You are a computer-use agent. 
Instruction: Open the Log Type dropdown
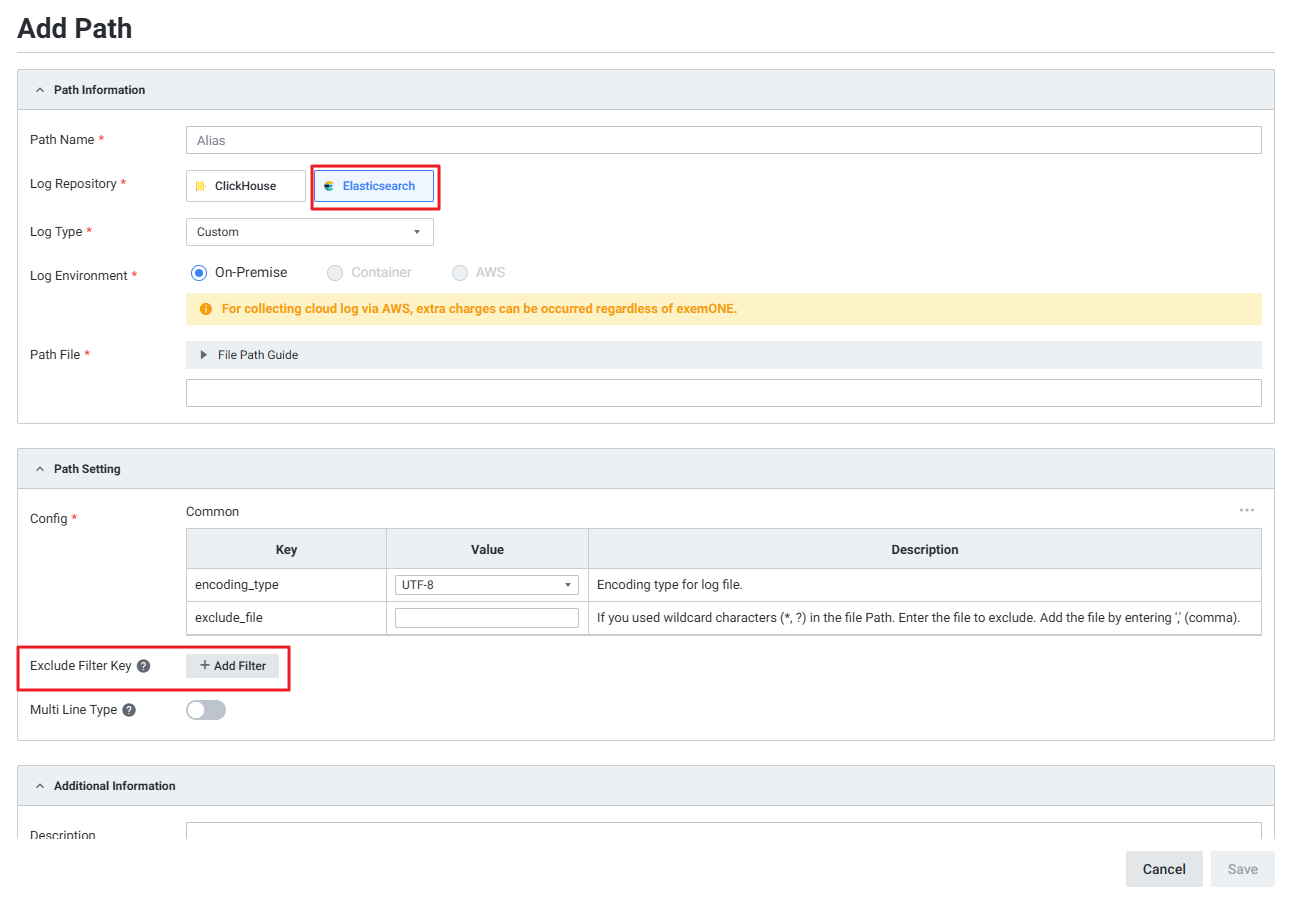(309, 232)
